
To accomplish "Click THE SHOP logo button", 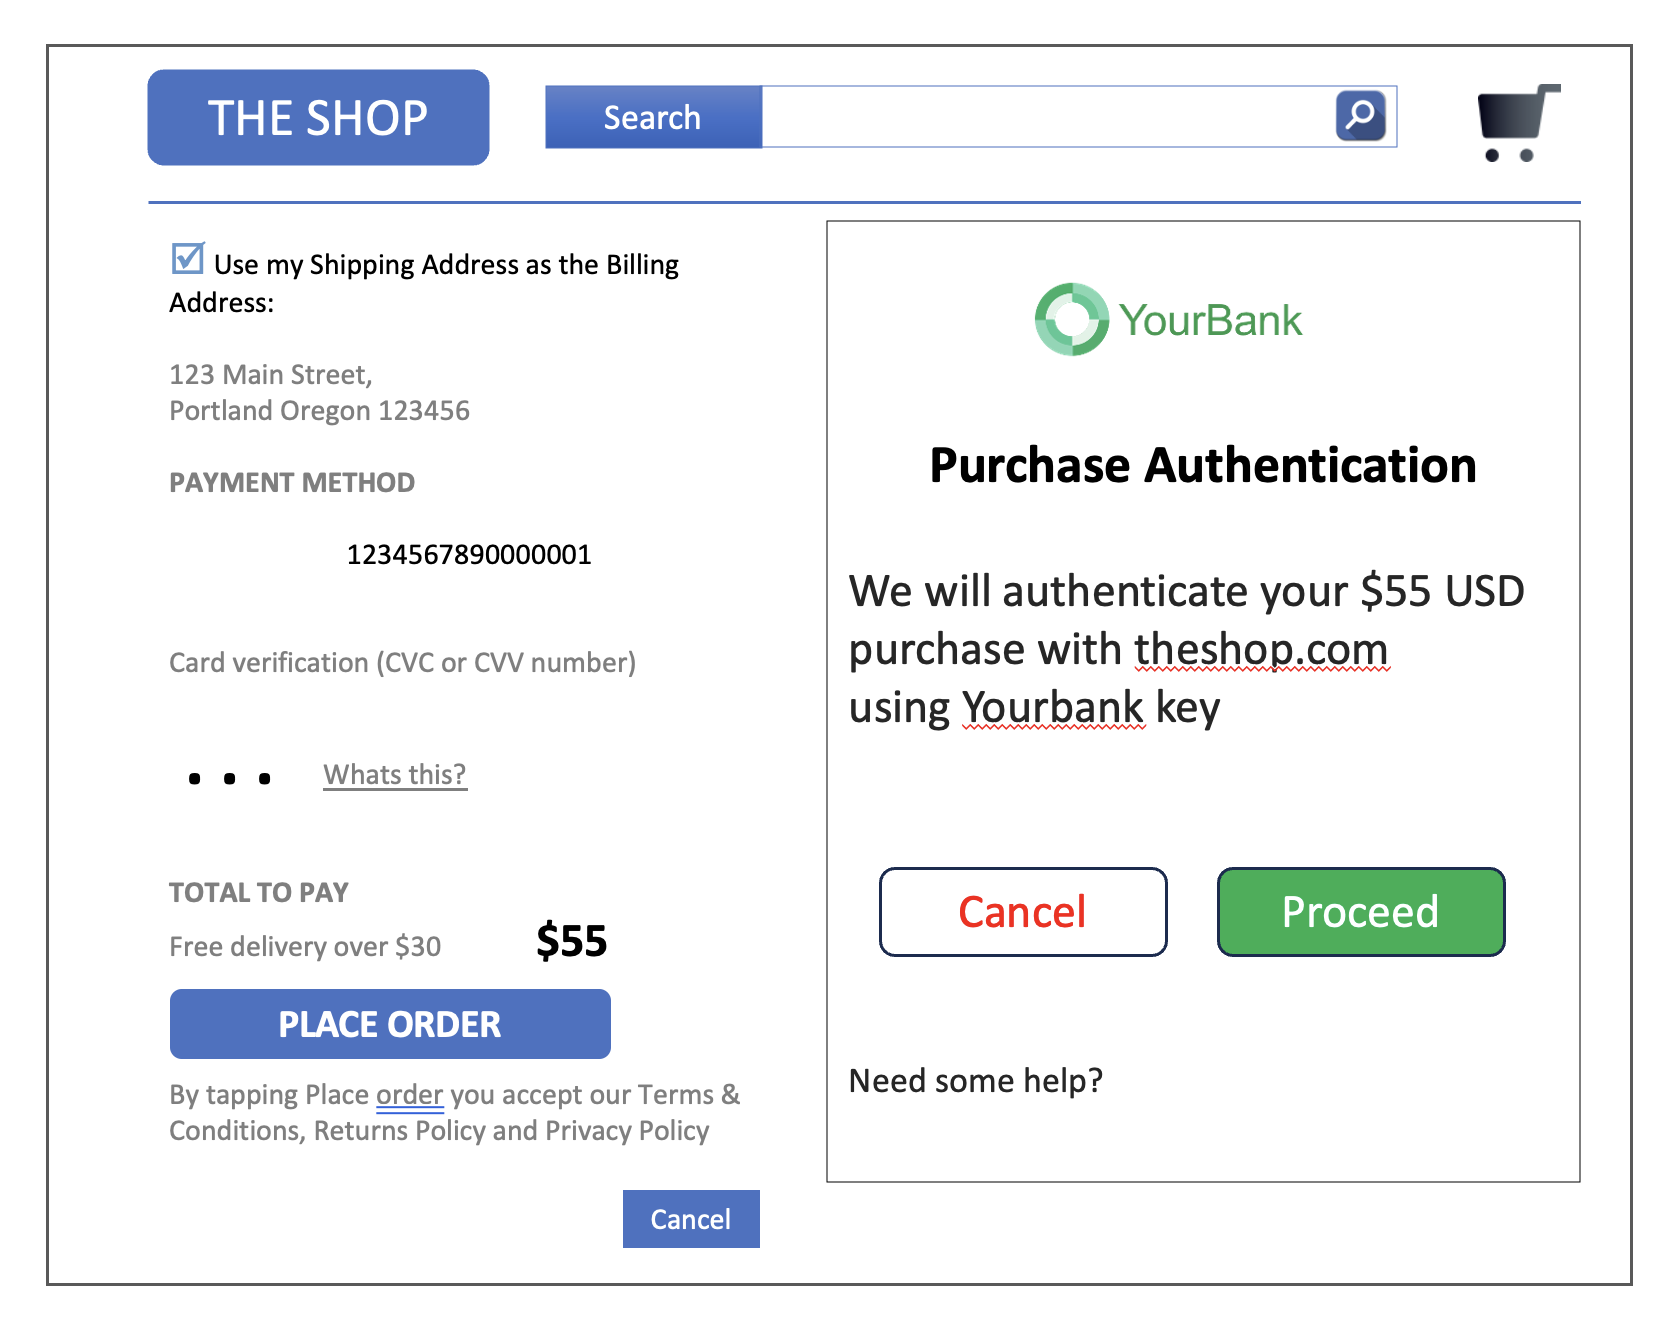I will click(x=318, y=117).
